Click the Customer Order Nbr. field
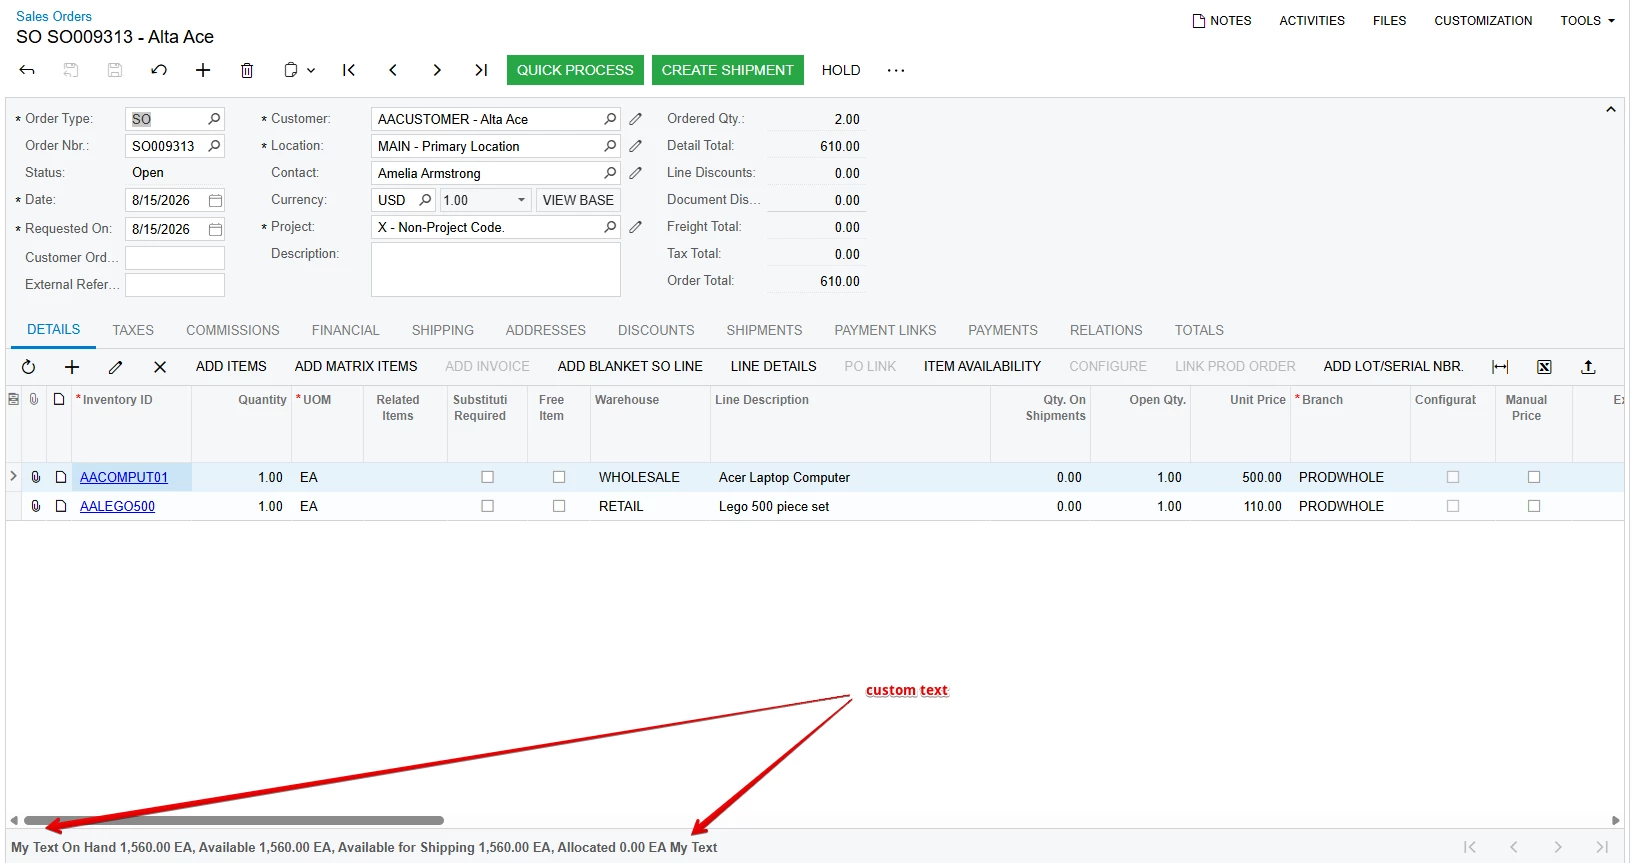1642x863 pixels. coord(175,258)
